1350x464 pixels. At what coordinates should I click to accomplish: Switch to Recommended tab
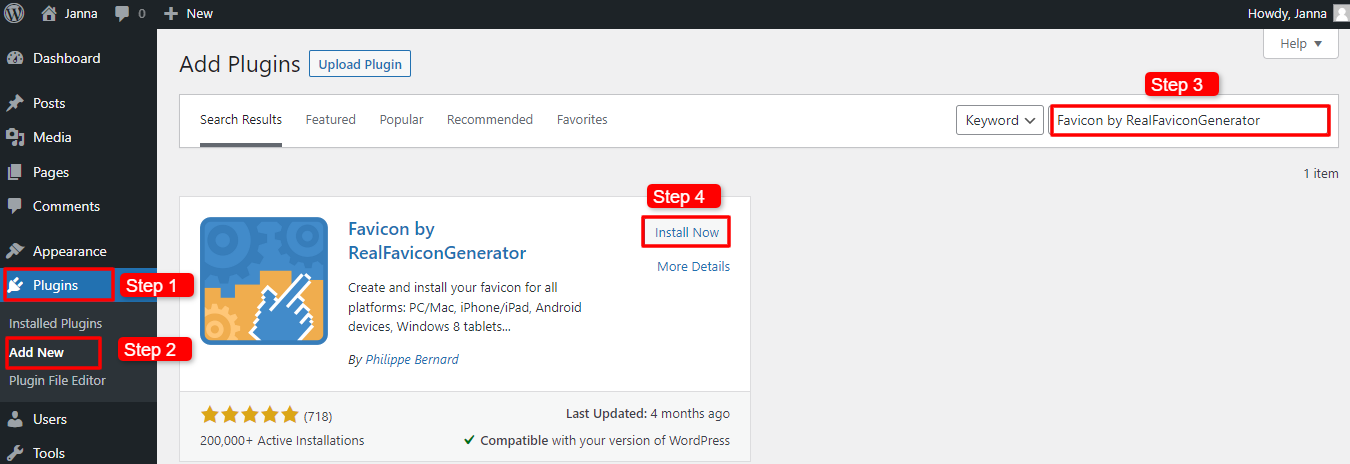pos(490,119)
